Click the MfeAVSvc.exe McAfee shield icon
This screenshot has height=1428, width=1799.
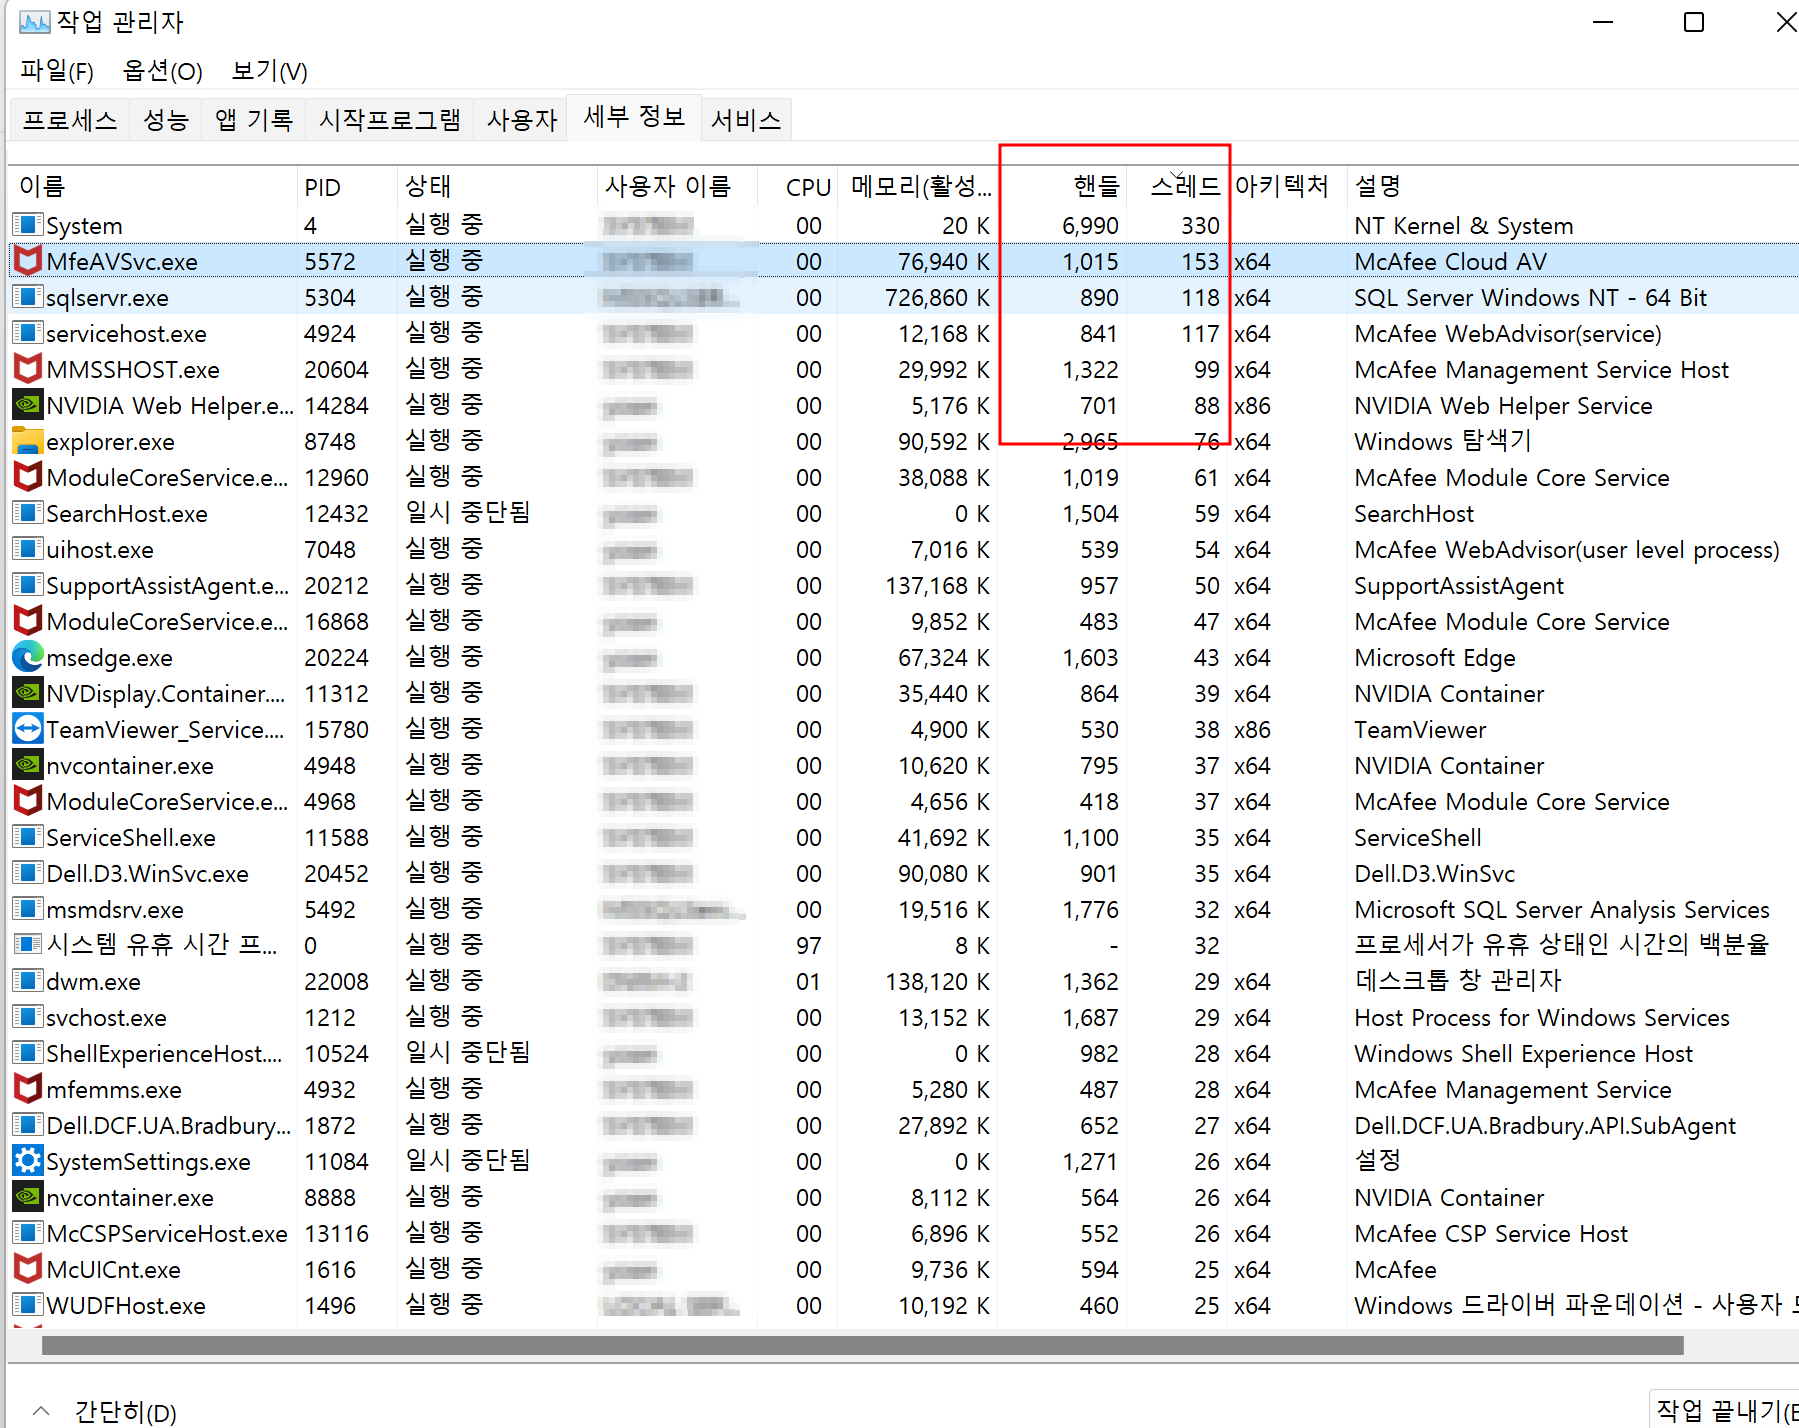pyautogui.click(x=27, y=261)
